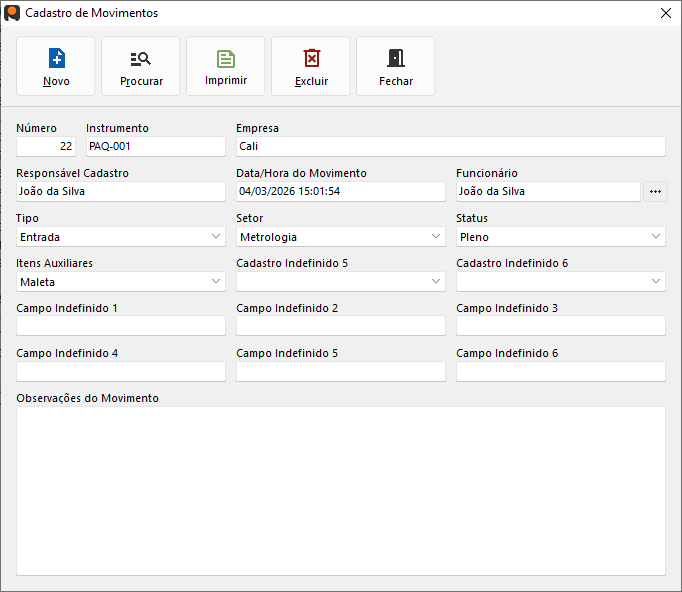Print using the Imprimir icon
The width and height of the screenshot is (682, 592).
point(226,66)
